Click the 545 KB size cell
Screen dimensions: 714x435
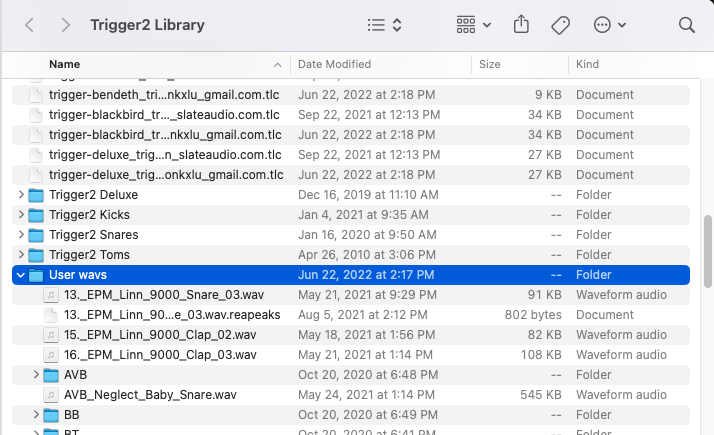tap(541, 395)
